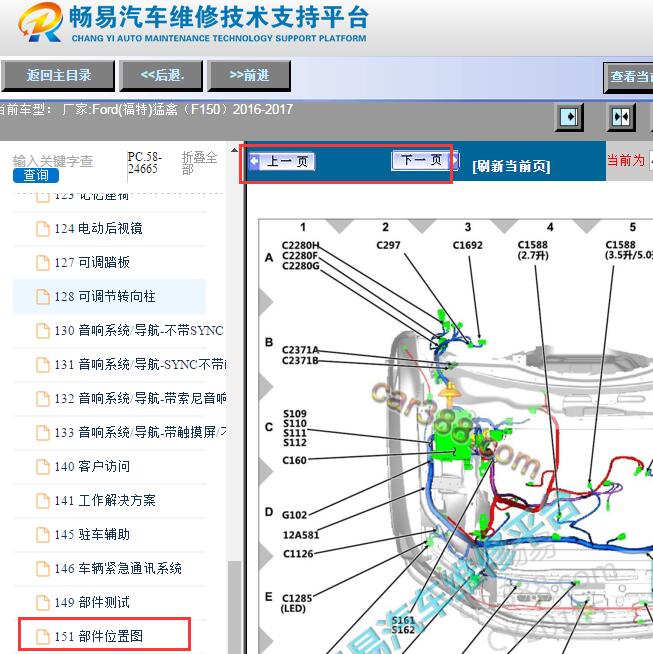
Task: Click document icon beside 140 客户访问
Action: click(x=43, y=467)
